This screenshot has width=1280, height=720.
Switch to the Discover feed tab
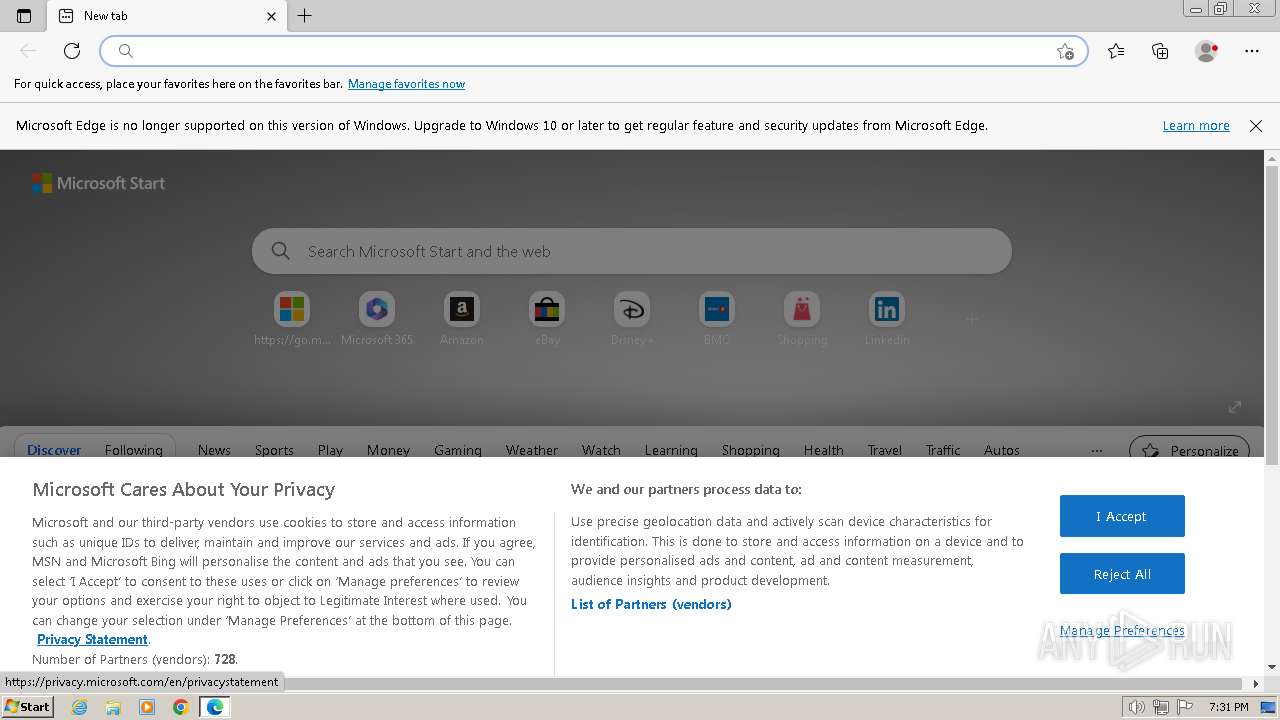click(54, 450)
